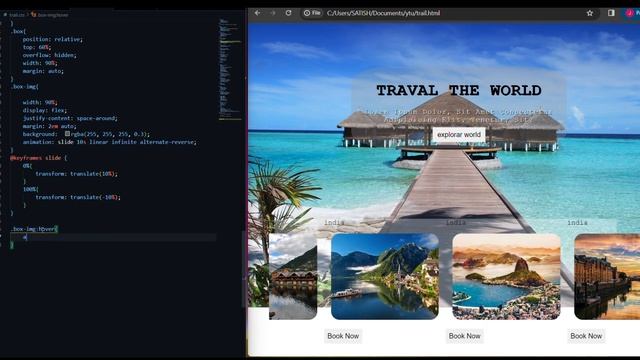Click the 'TRAVAL THE WORLD' heading
640x360 pixels.
(x=459, y=90)
